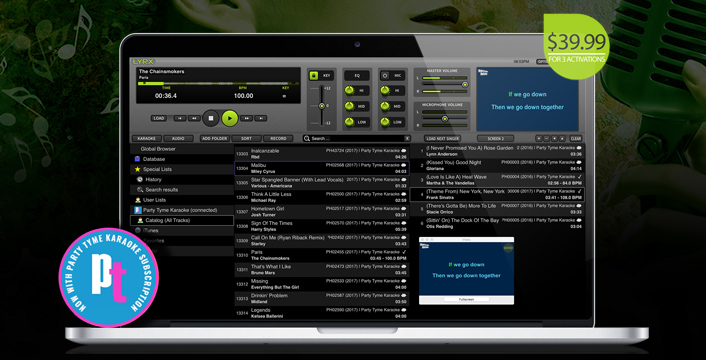Select Catalog (All Tracks) in sidebar
The height and width of the screenshot is (360, 706).
(182, 220)
